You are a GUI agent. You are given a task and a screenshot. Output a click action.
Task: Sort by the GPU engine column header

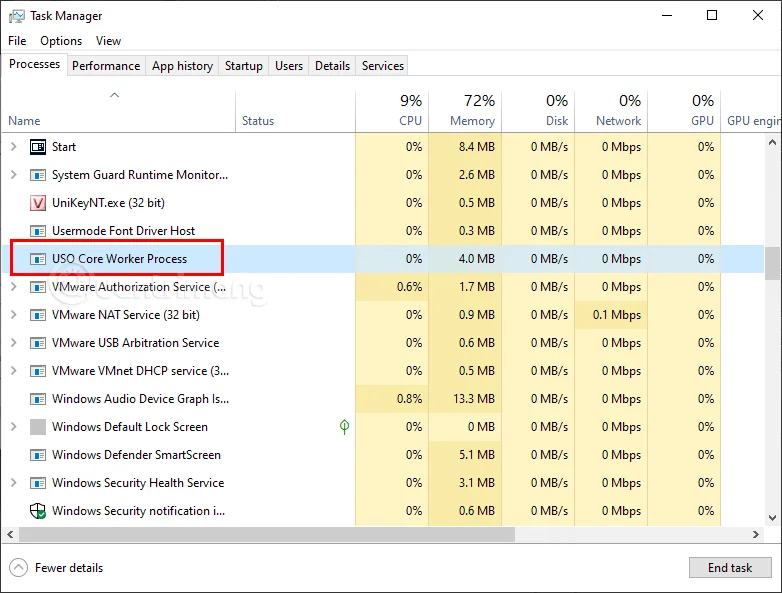(x=751, y=112)
